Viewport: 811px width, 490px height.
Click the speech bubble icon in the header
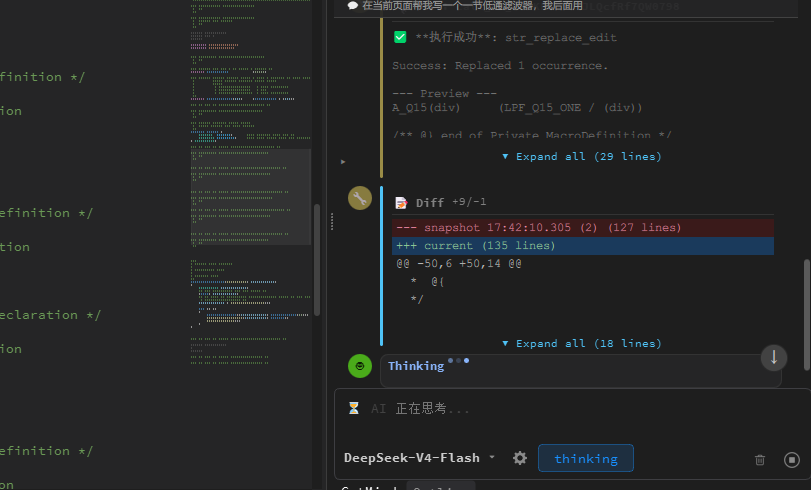353,6
